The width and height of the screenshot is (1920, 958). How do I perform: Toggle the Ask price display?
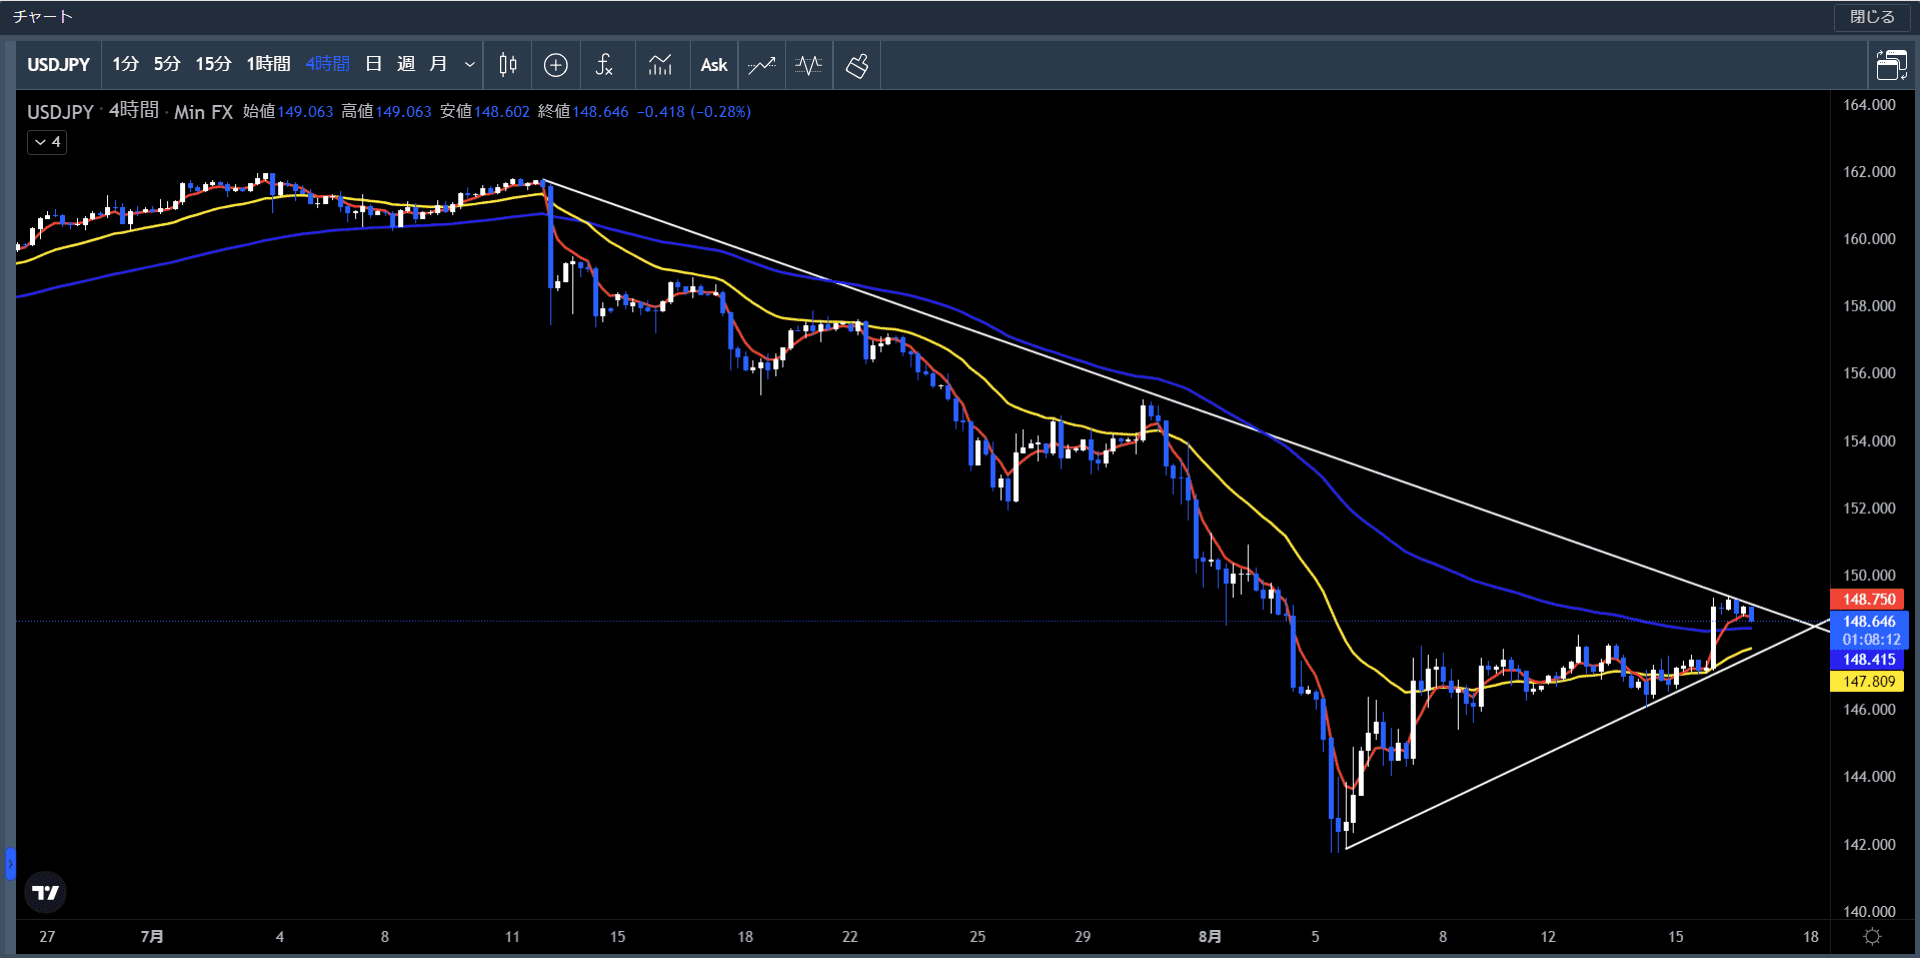coord(714,65)
